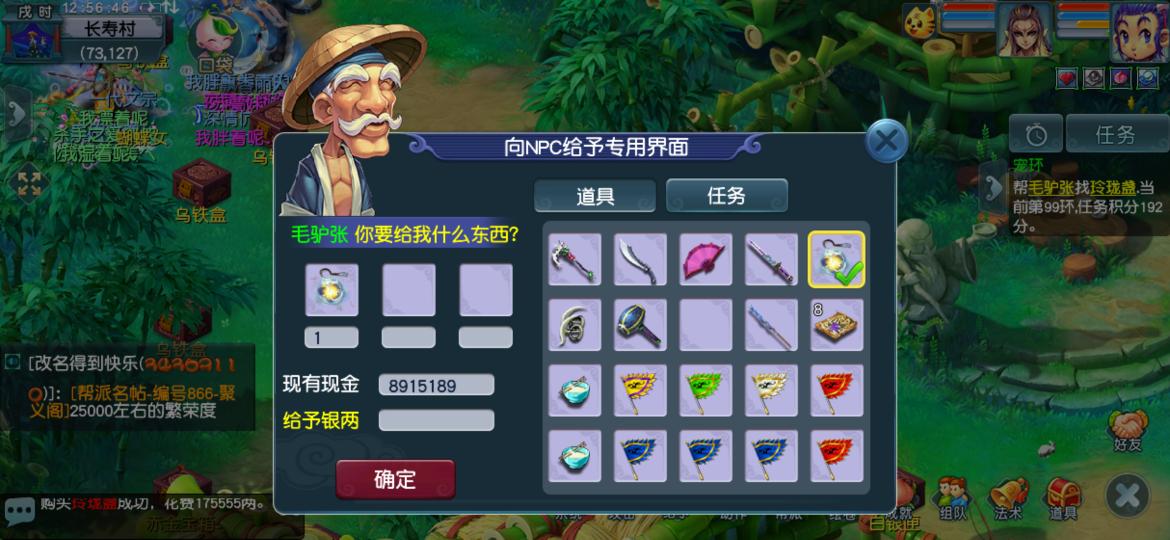Close the NPC give dialog
This screenshot has width=1170, height=540.
886,141
